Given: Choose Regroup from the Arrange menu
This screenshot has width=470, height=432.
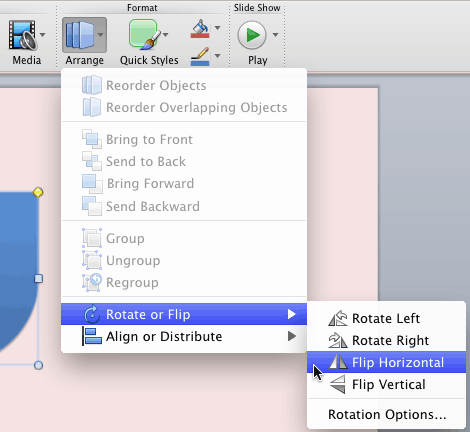Looking at the screenshot, I should tap(184, 282).
